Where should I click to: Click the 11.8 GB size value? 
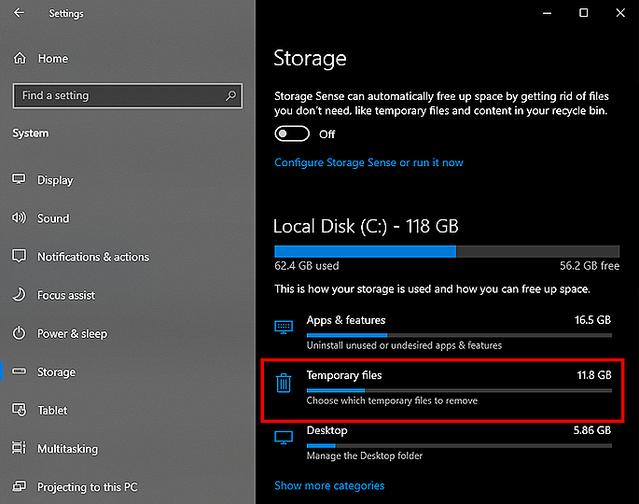(x=594, y=375)
